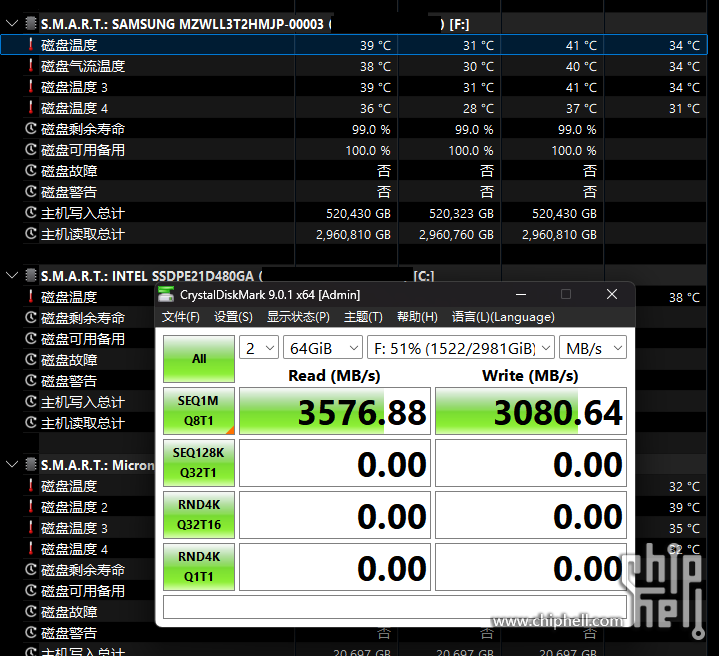Click the thermometer icon beside 磁盘气流温度

(x=31, y=66)
